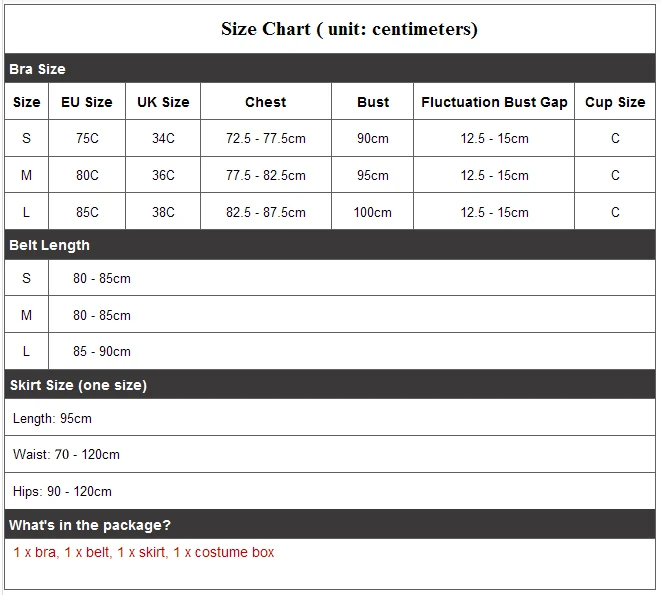This screenshot has width=661, height=595.
Task: Click the red package contents text
Action: coord(144,552)
